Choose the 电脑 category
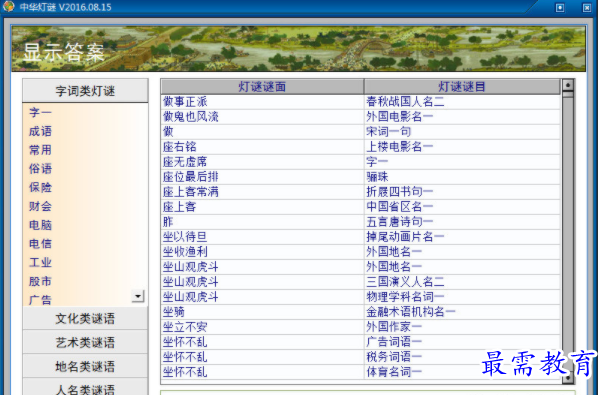603x395 pixels. point(40,225)
